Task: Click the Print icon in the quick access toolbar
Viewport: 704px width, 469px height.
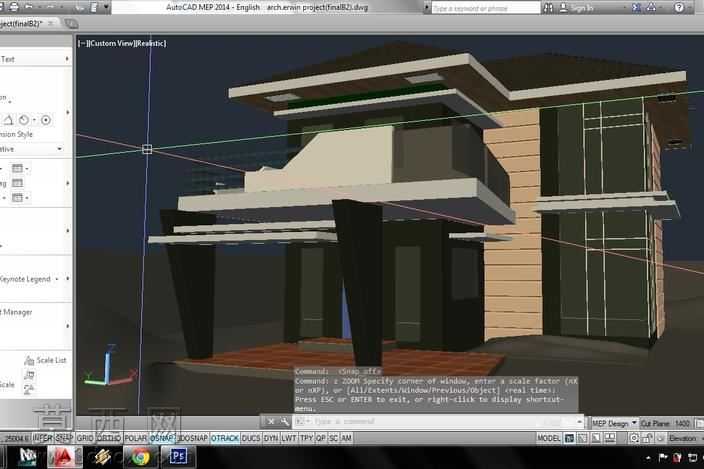Action: [x=13, y=7]
